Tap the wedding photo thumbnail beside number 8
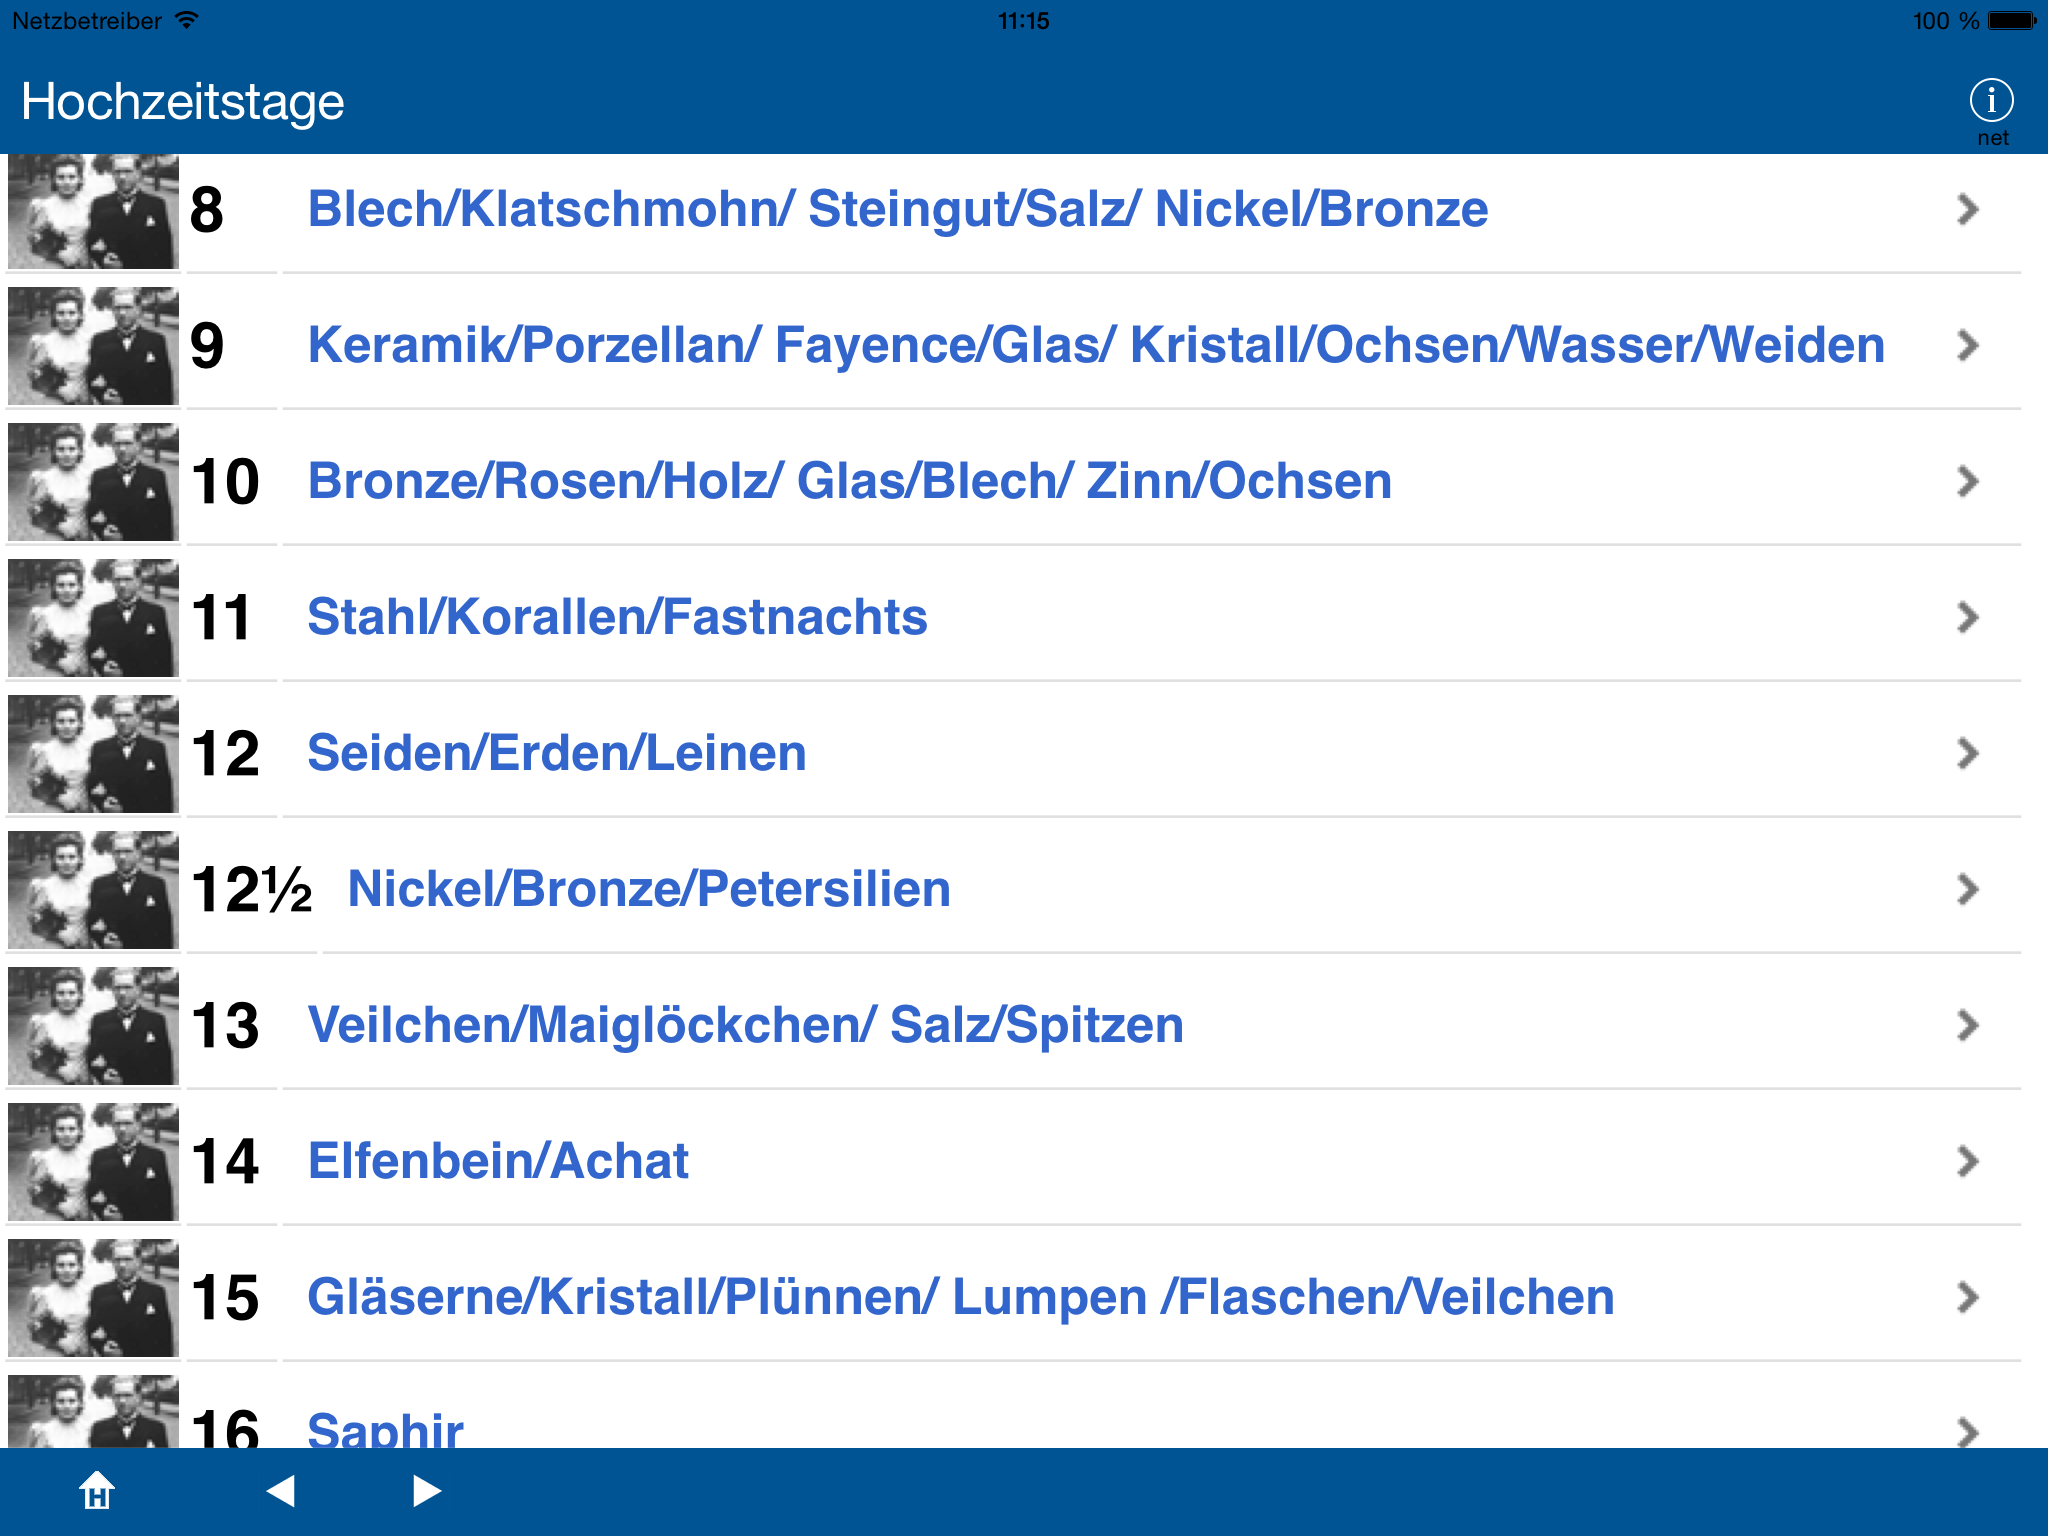Image resolution: width=2048 pixels, height=1536 pixels. click(93, 211)
